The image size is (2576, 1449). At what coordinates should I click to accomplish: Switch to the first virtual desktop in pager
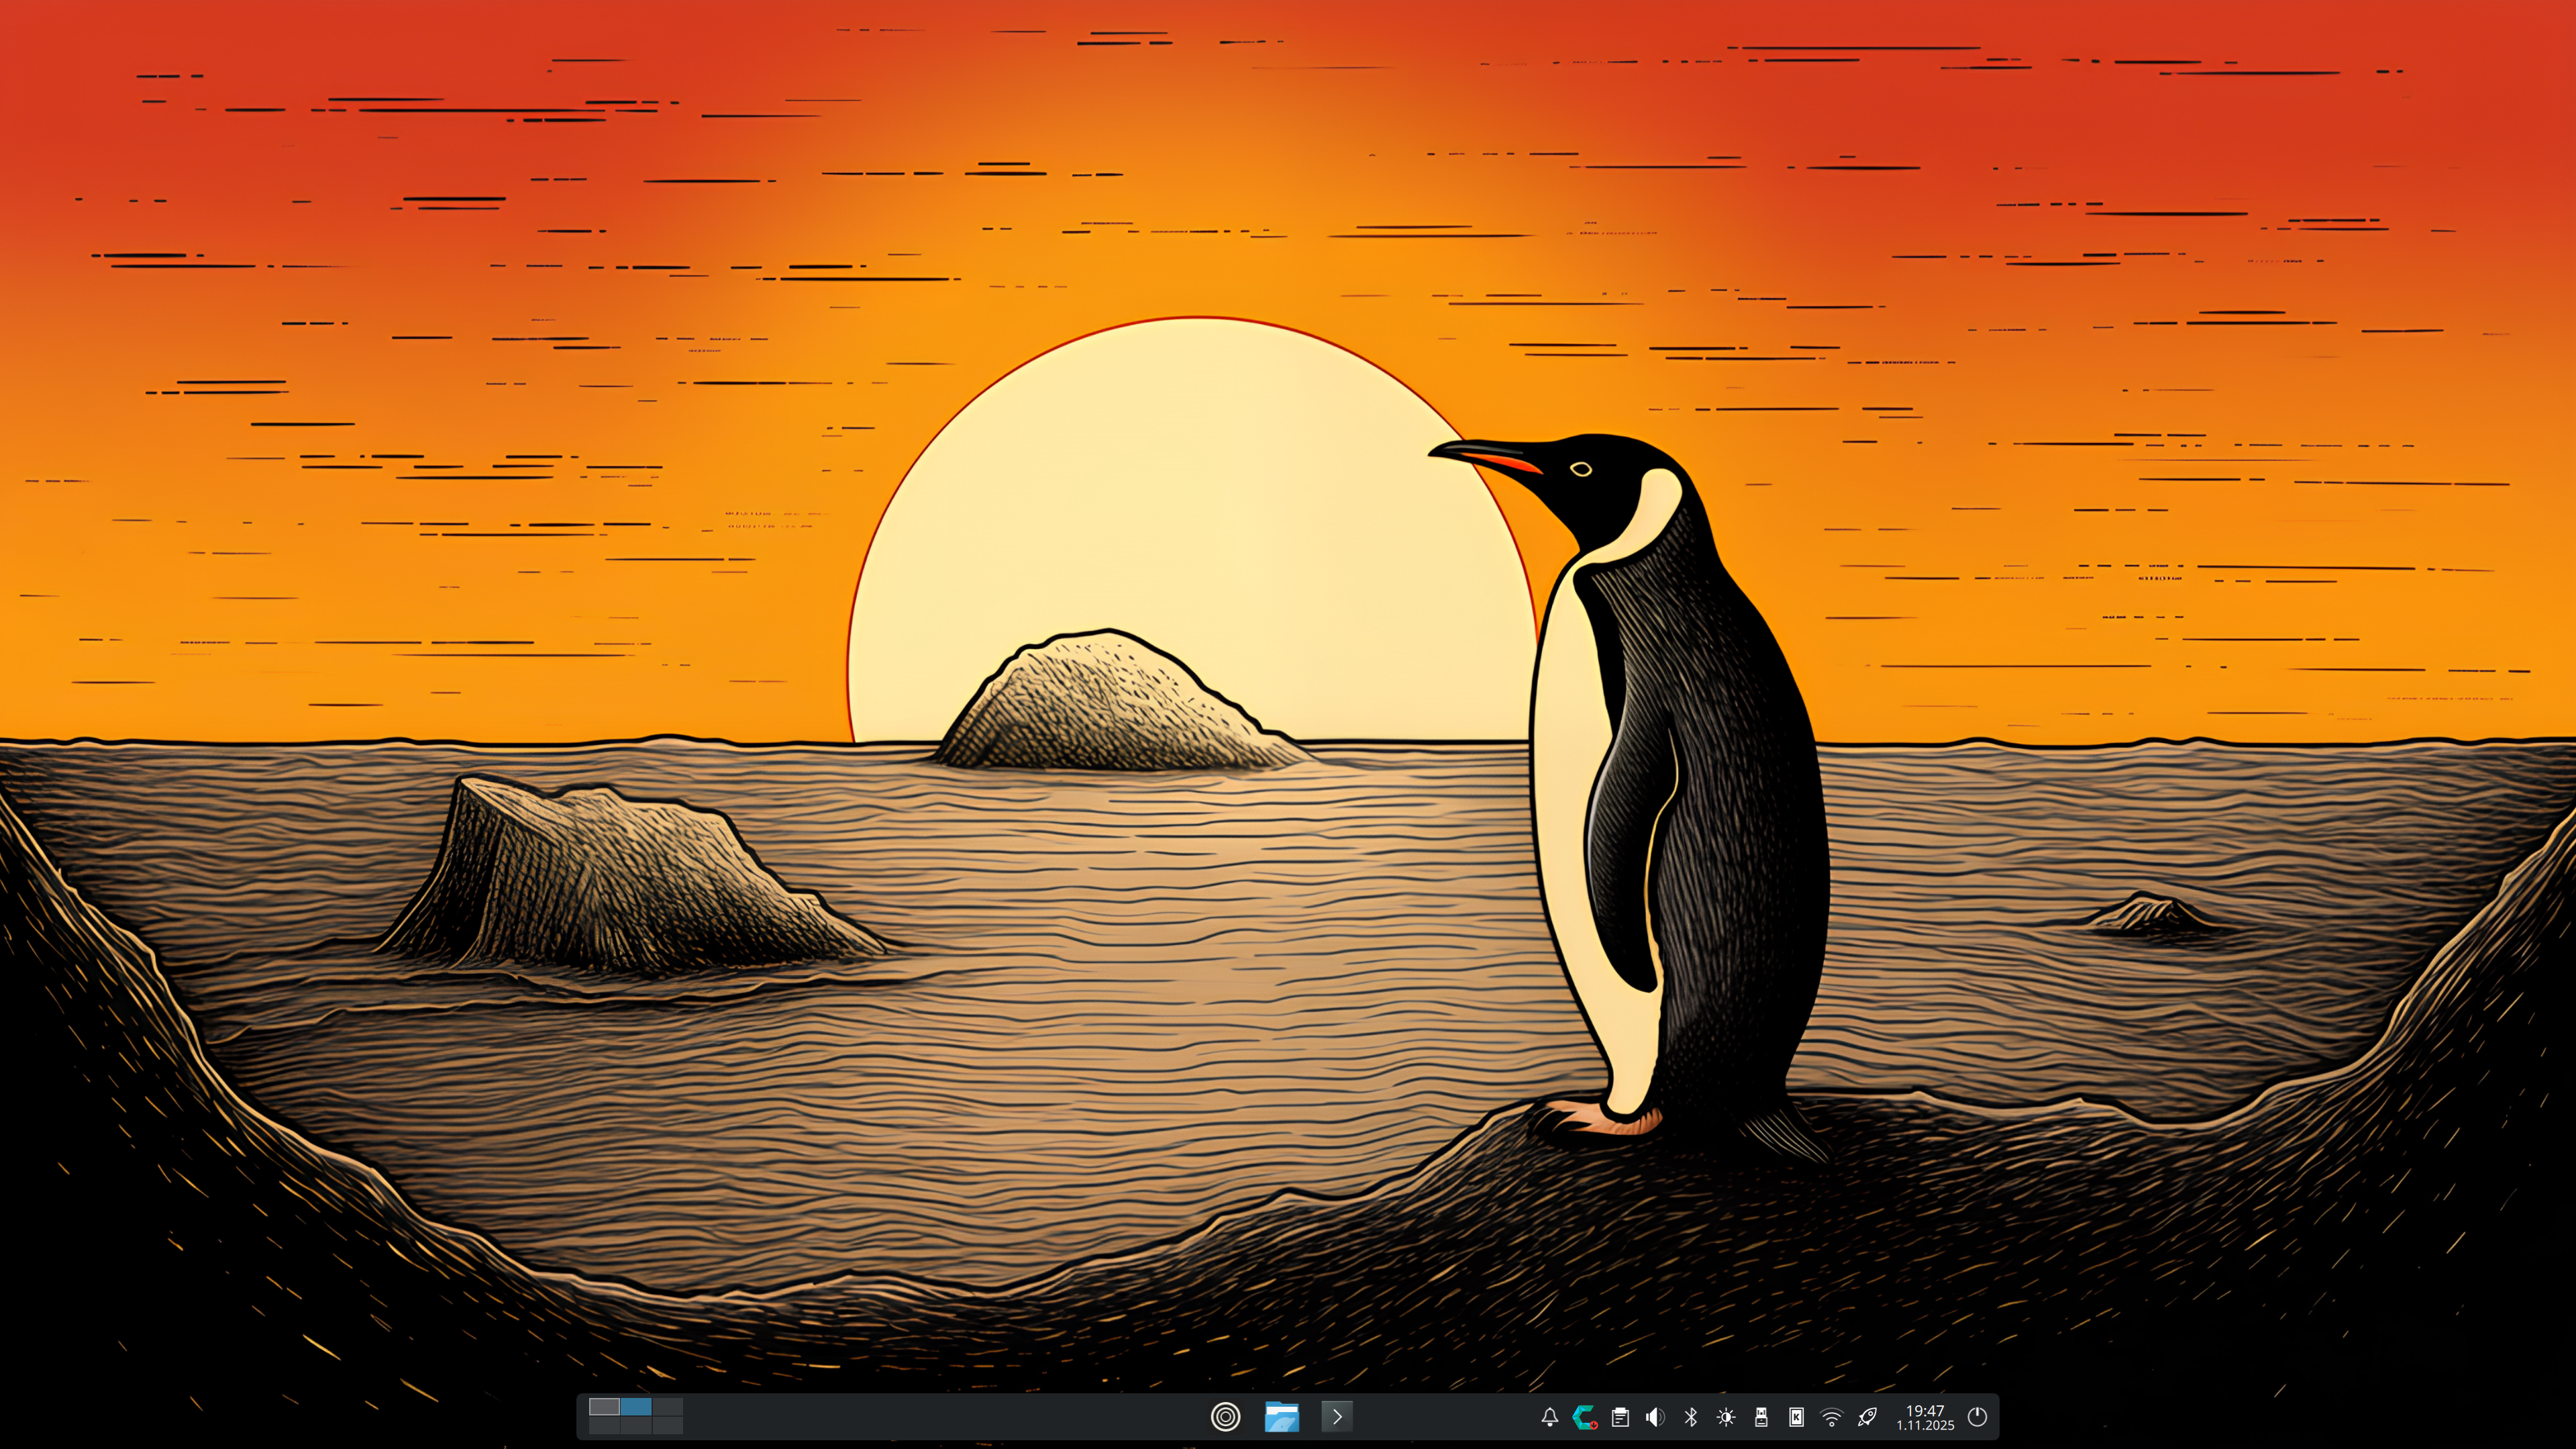tap(604, 1407)
